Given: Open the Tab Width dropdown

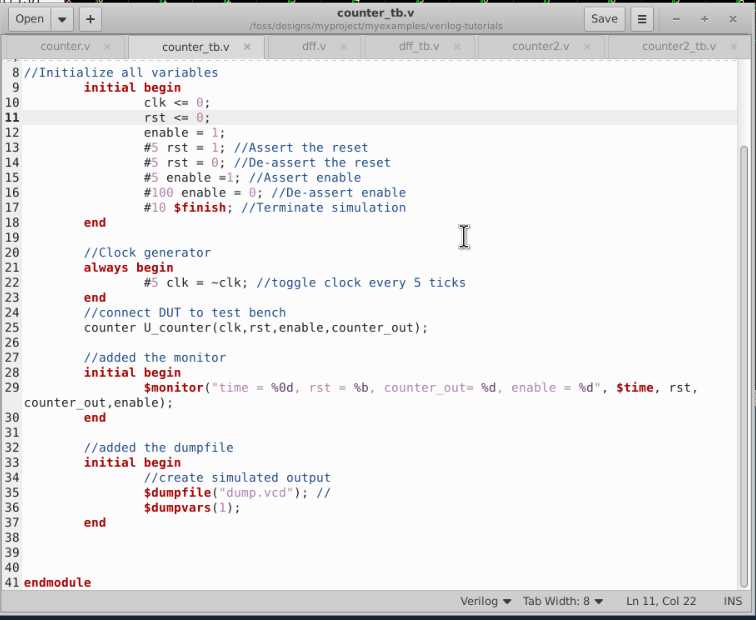Looking at the screenshot, I should (563, 601).
